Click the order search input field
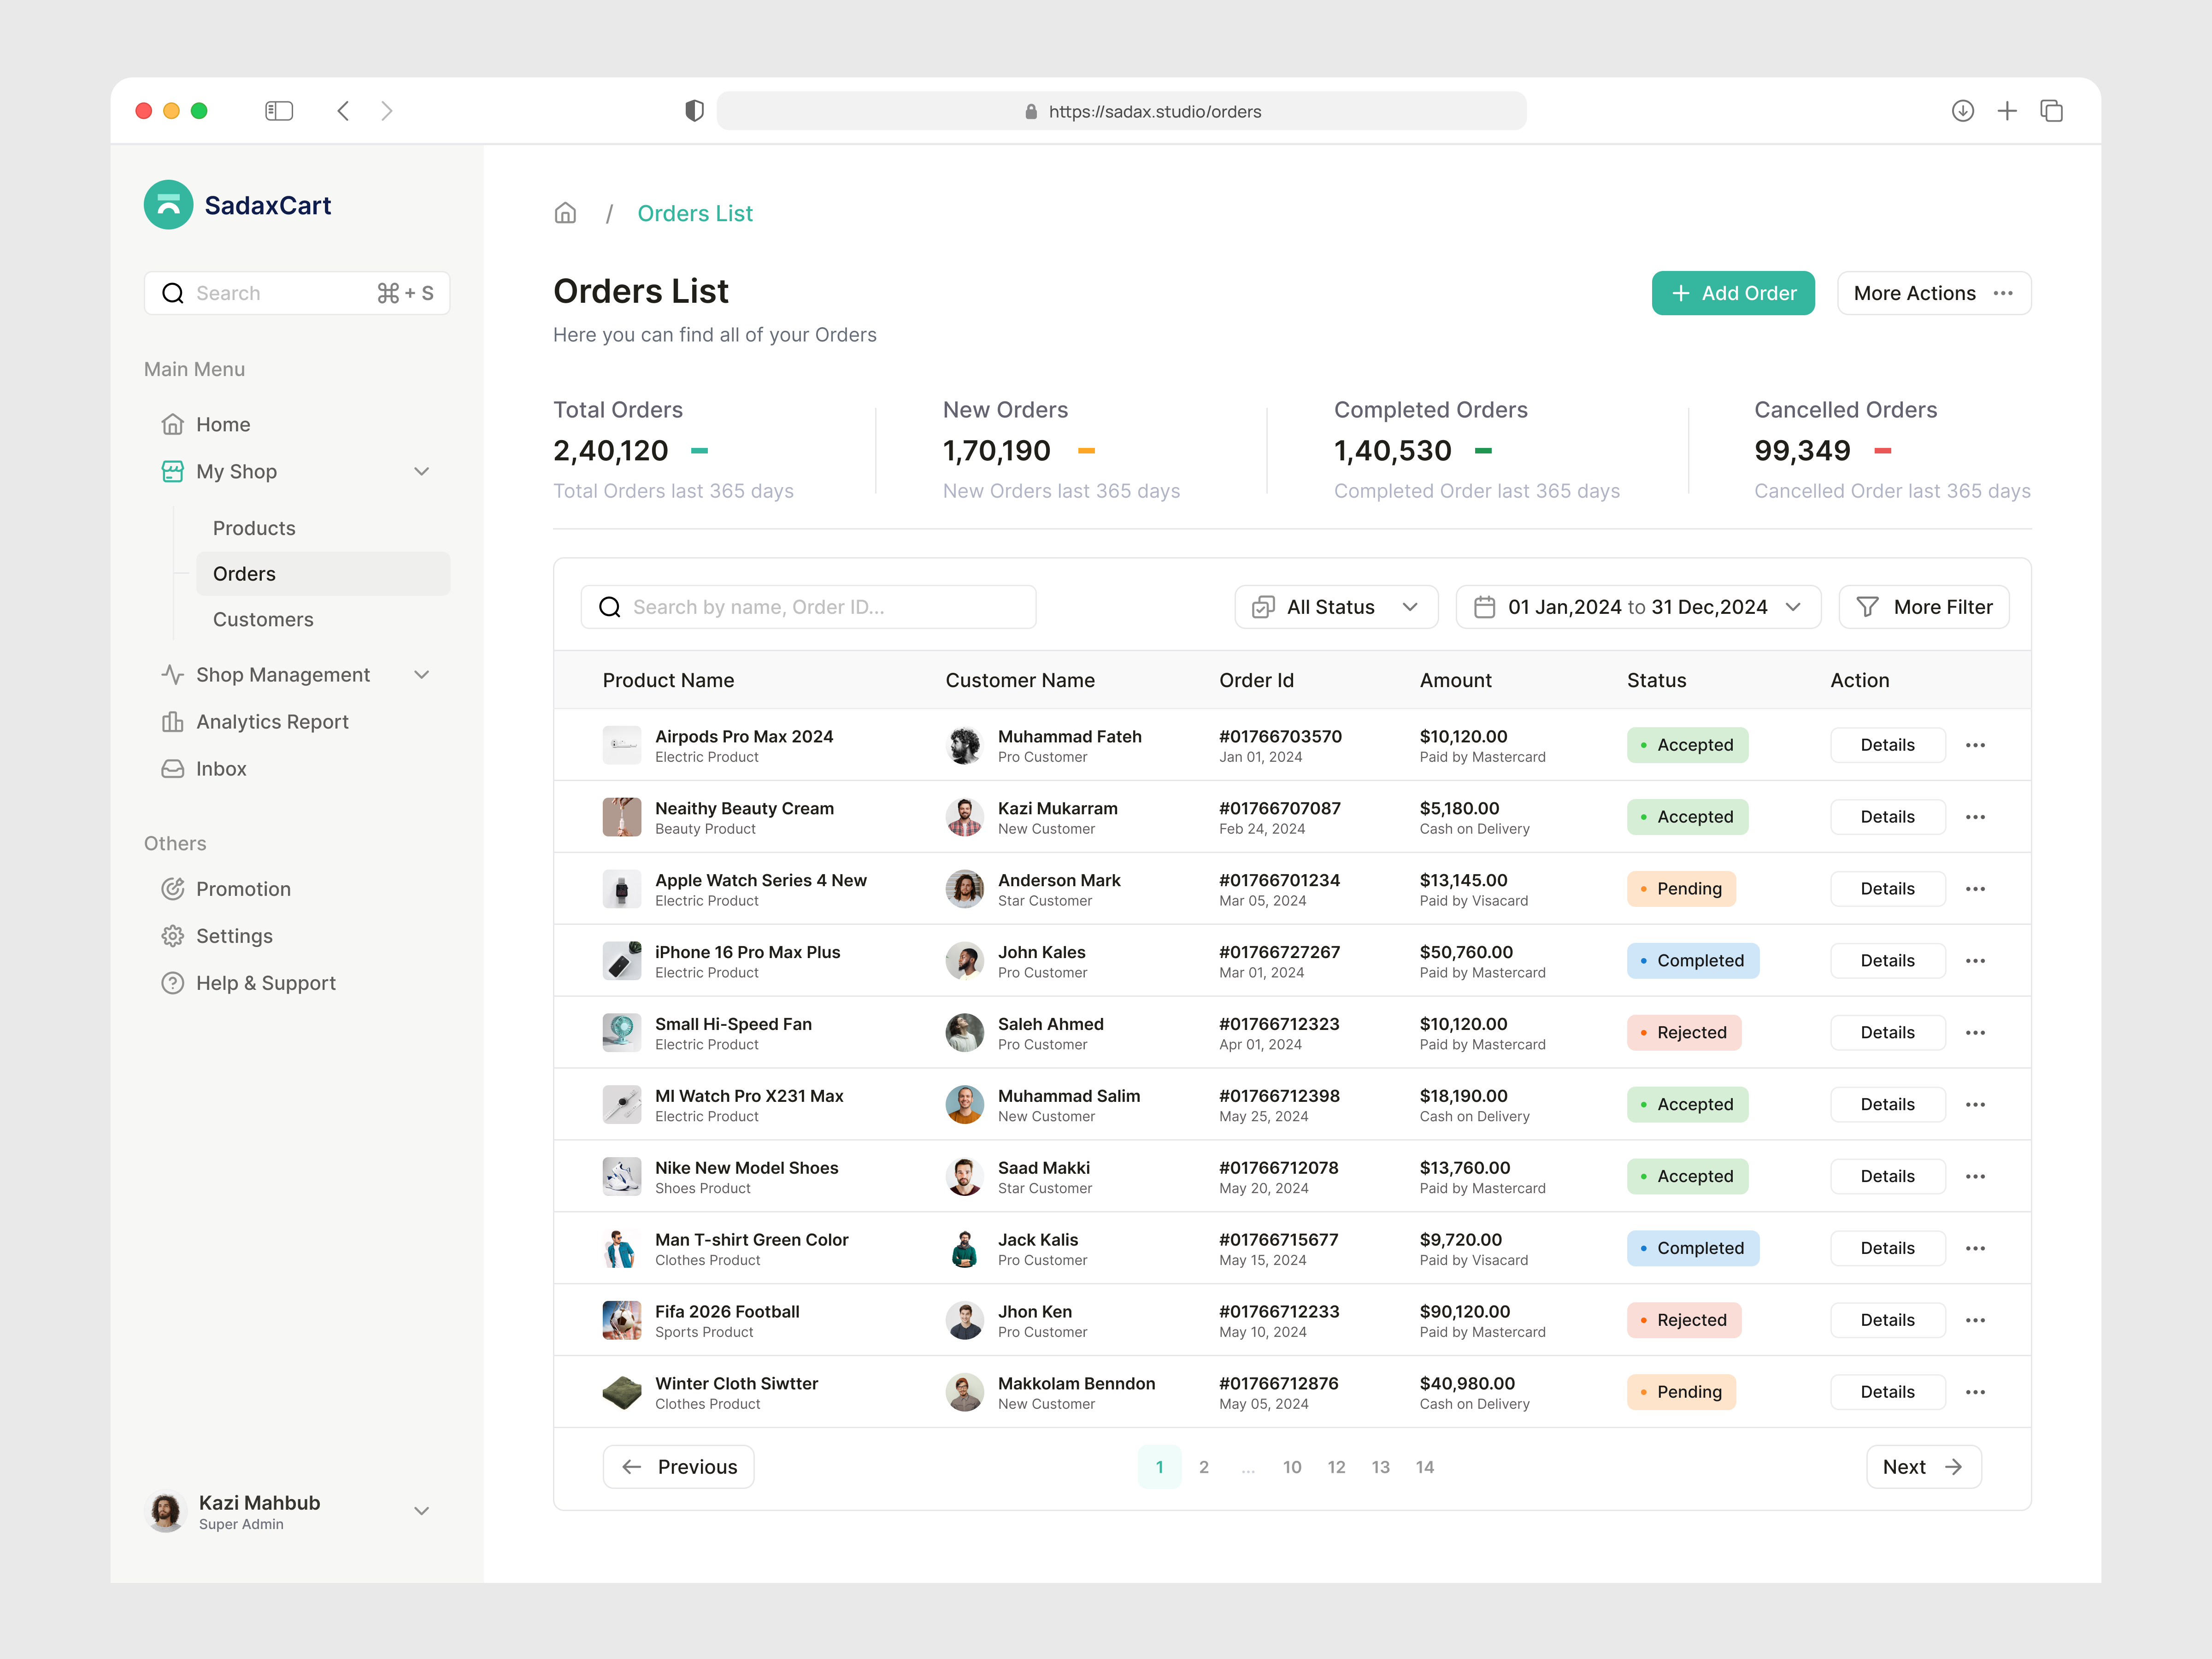 808,607
